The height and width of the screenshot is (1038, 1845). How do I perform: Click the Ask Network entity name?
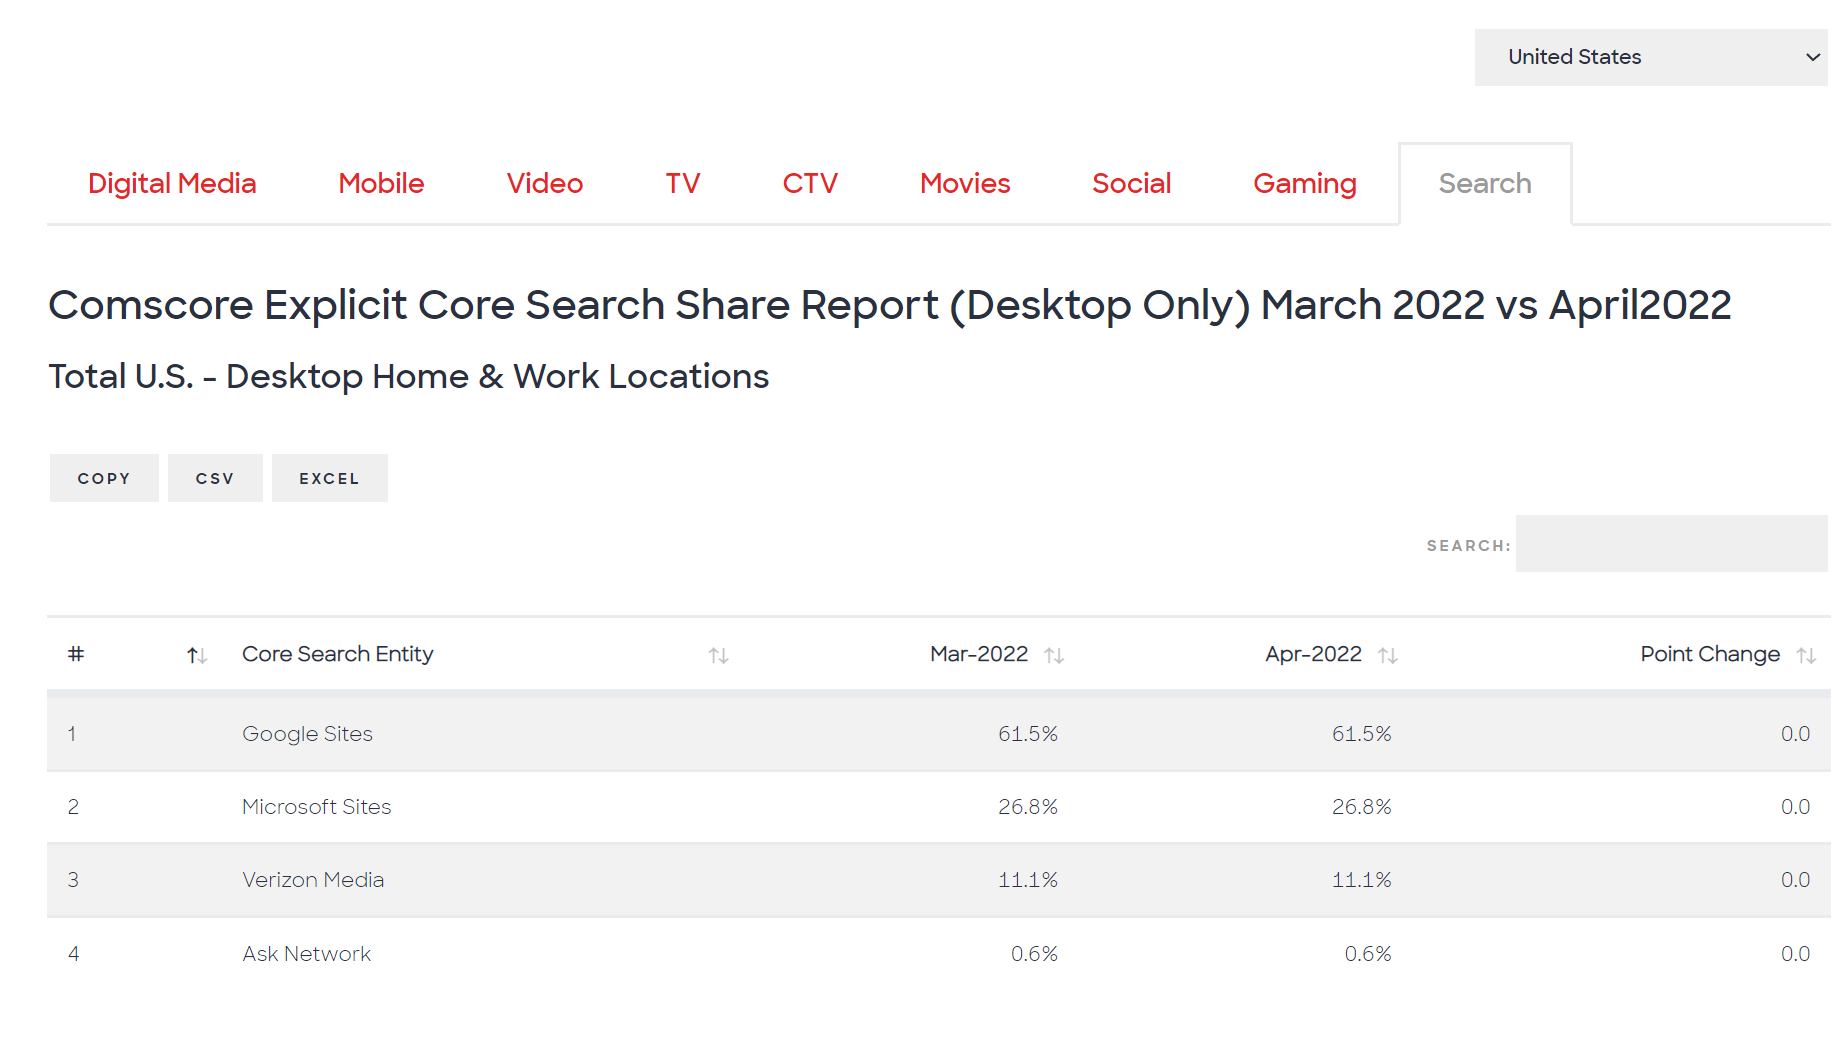click(x=306, y=954)
